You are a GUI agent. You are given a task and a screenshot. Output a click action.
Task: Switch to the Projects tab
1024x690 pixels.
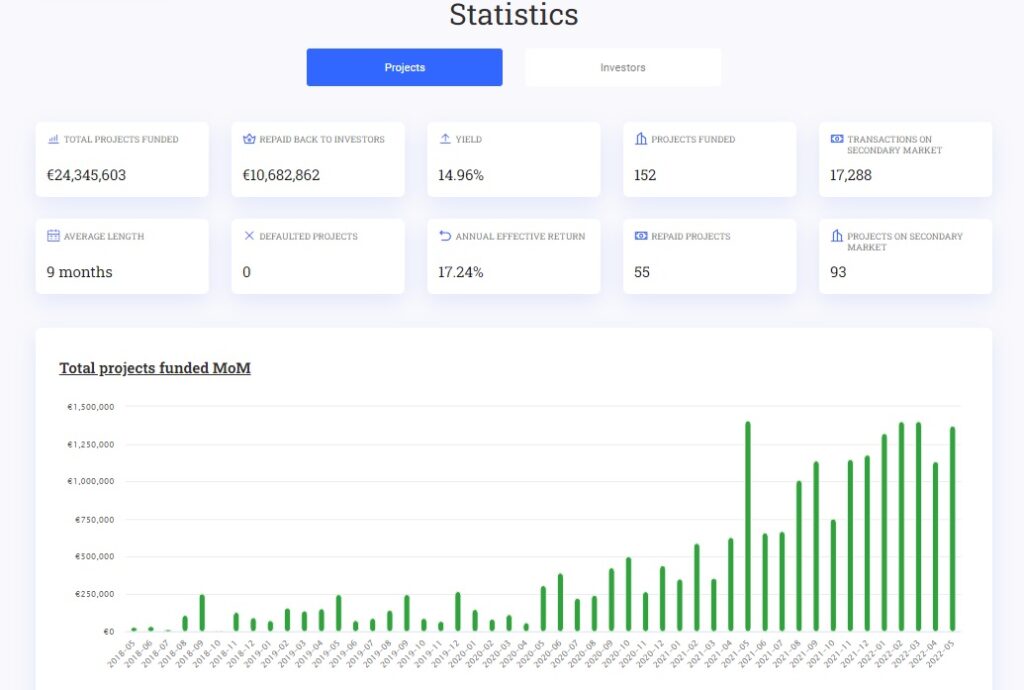point(404,67)
